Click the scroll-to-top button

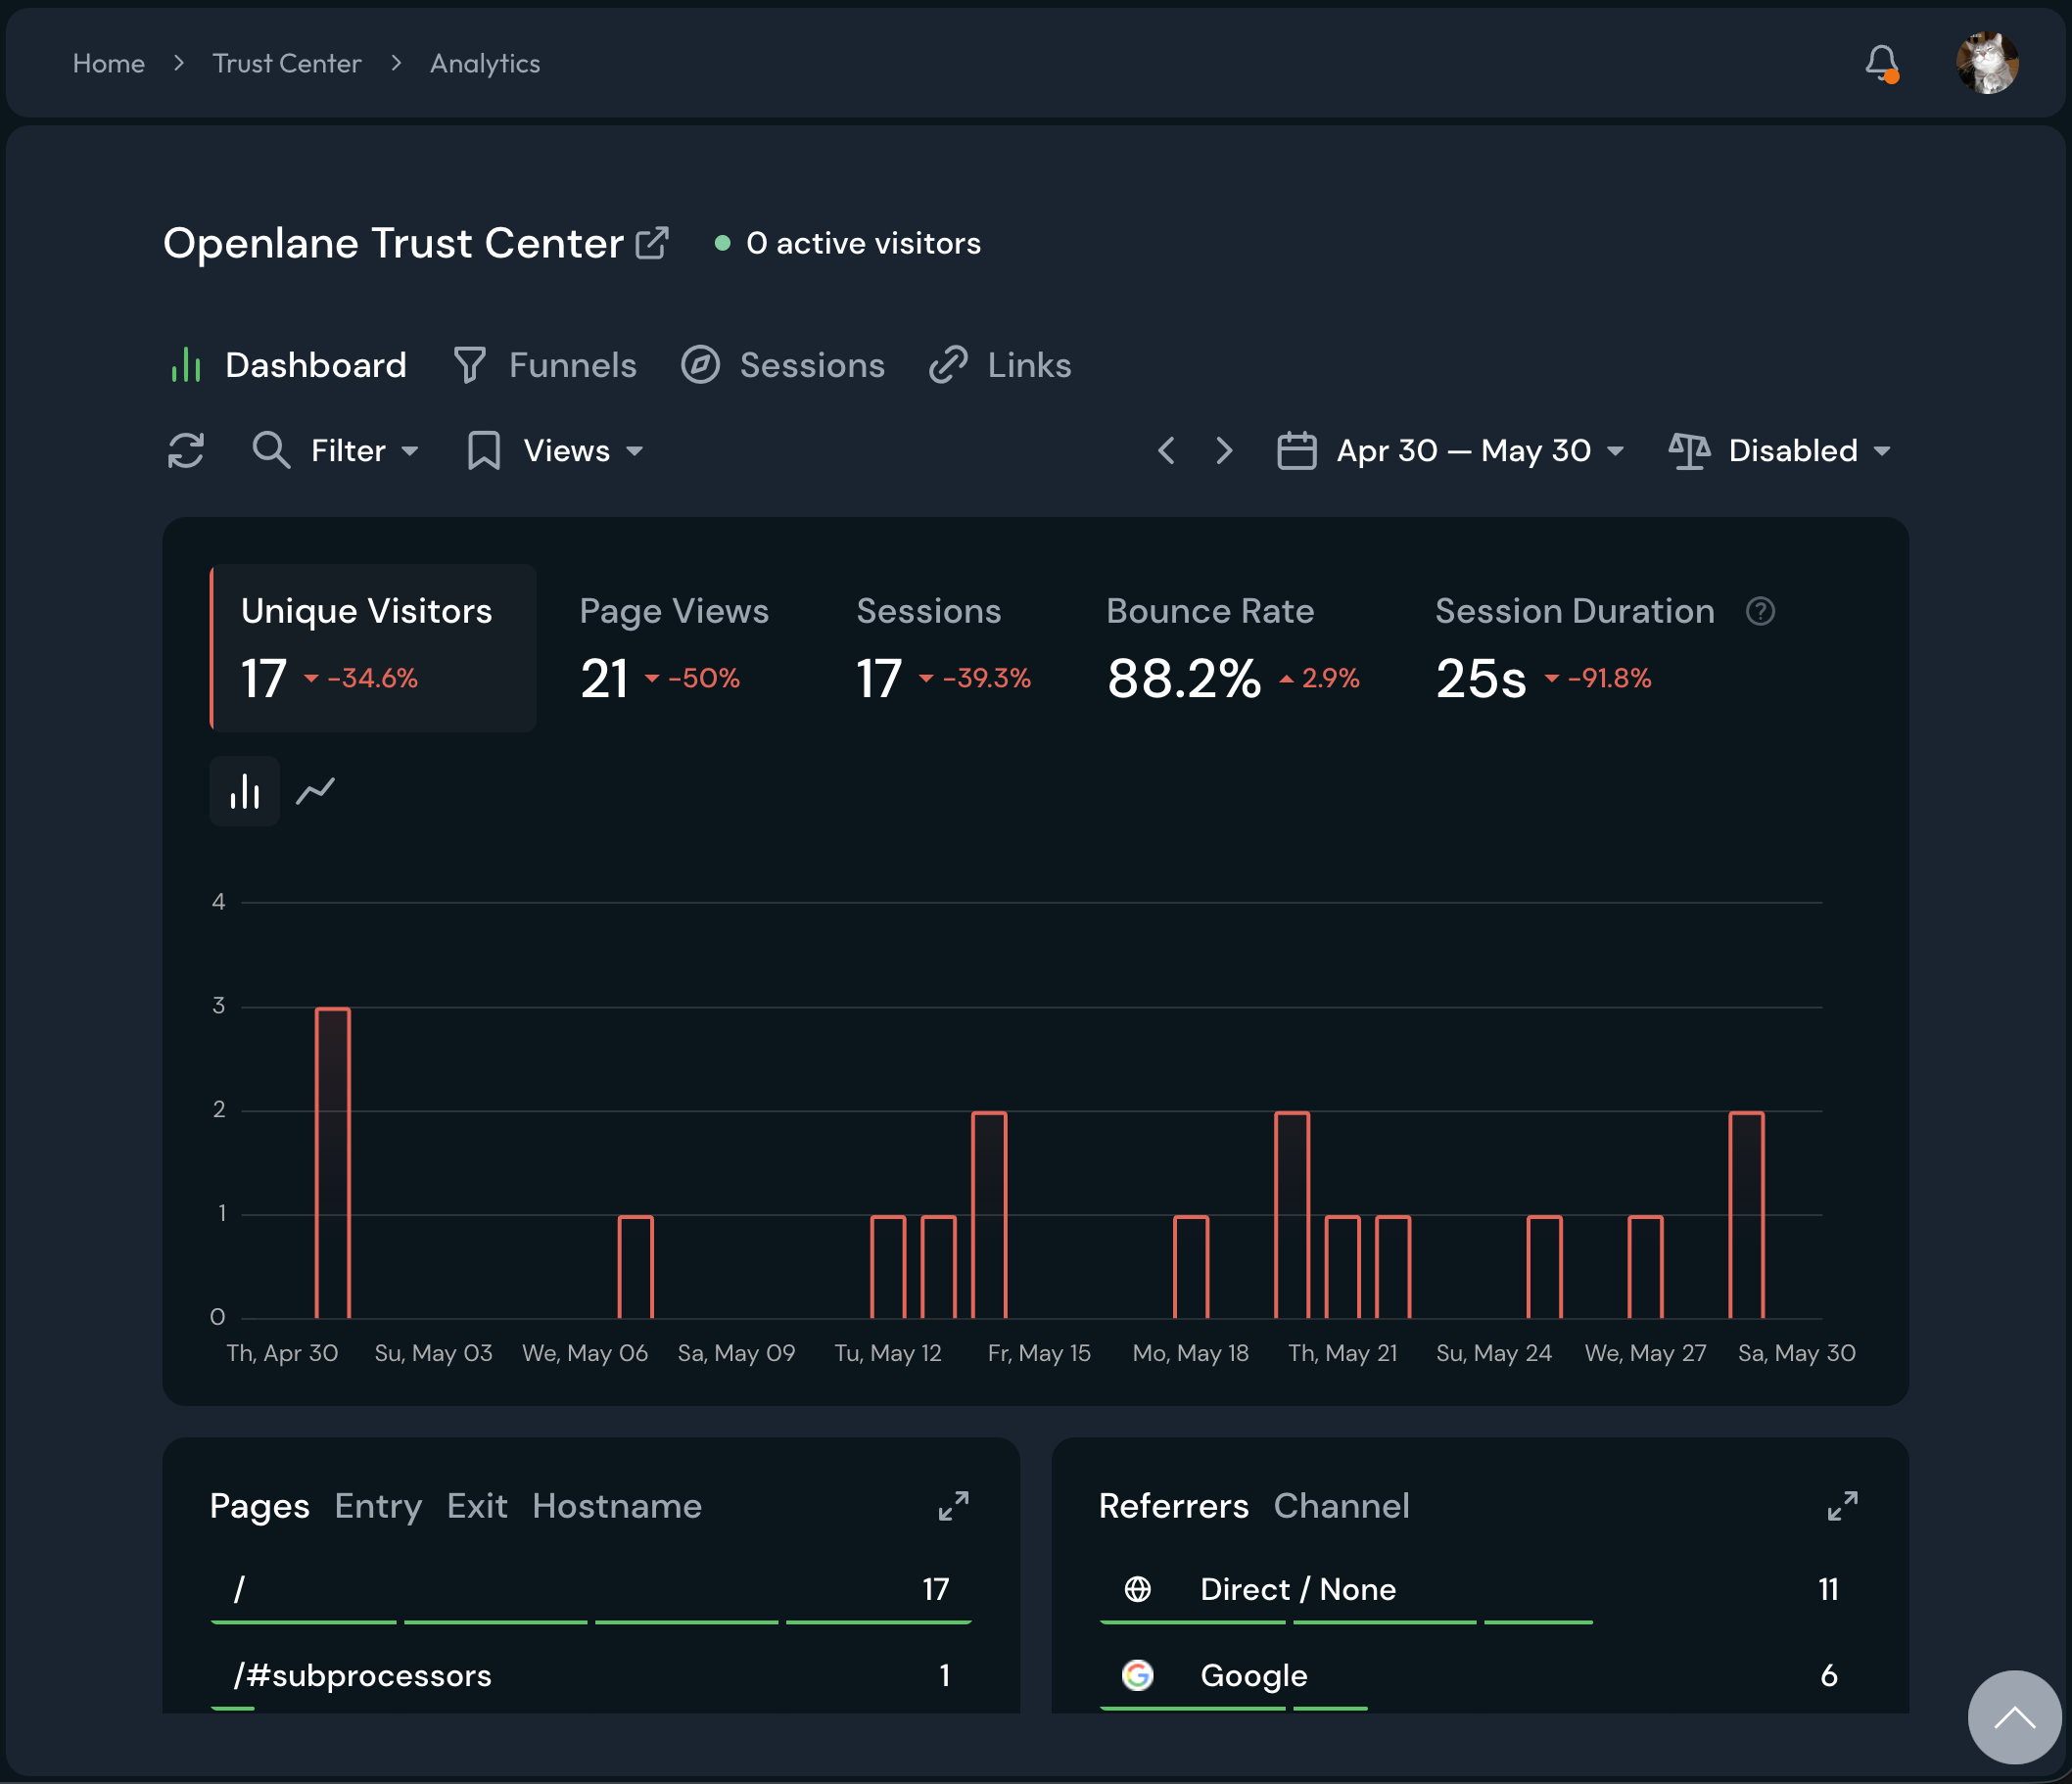pos(2014,1718)
